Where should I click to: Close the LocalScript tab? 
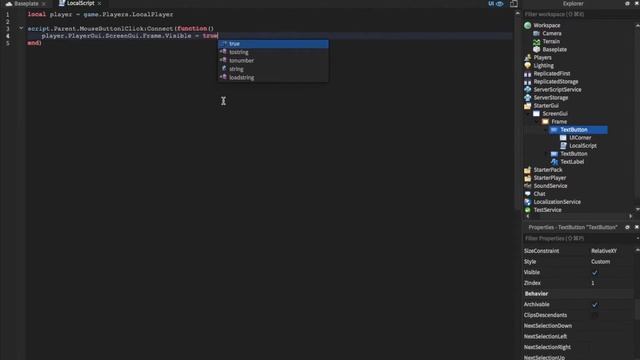(99, 4)
